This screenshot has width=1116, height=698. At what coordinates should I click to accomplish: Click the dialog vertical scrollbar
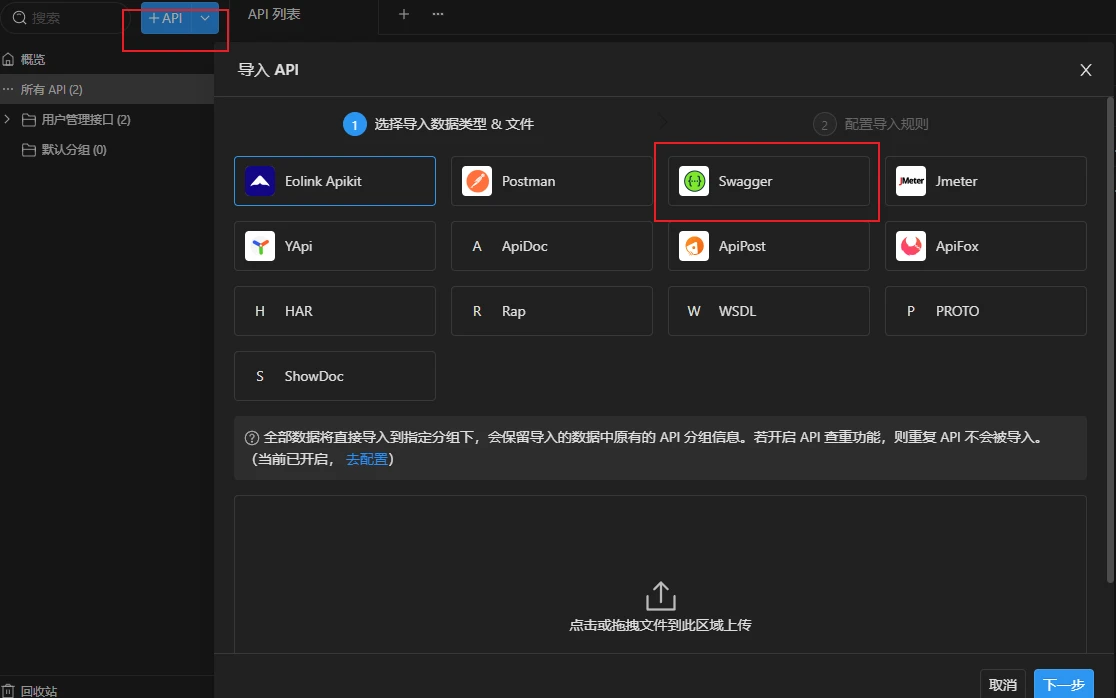click(x=1110, y=340)
